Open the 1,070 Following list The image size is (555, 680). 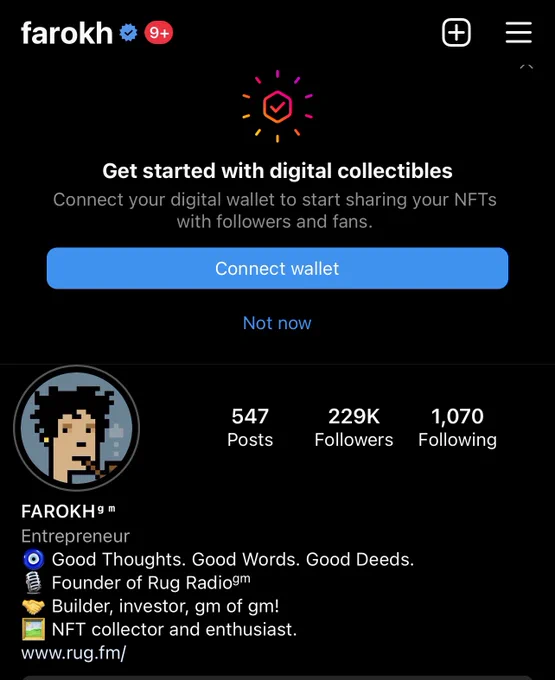pyautogui.click(x=457, y=427)
